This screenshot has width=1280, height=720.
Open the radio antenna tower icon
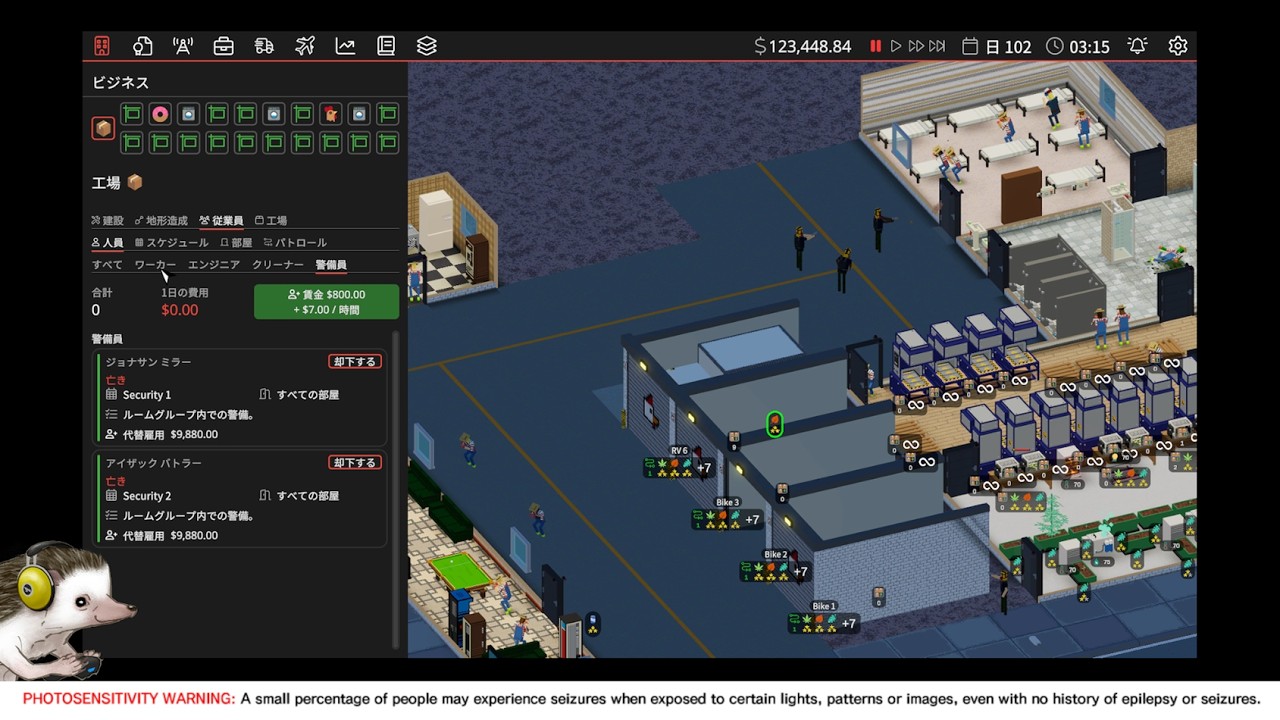coord(182,46)
